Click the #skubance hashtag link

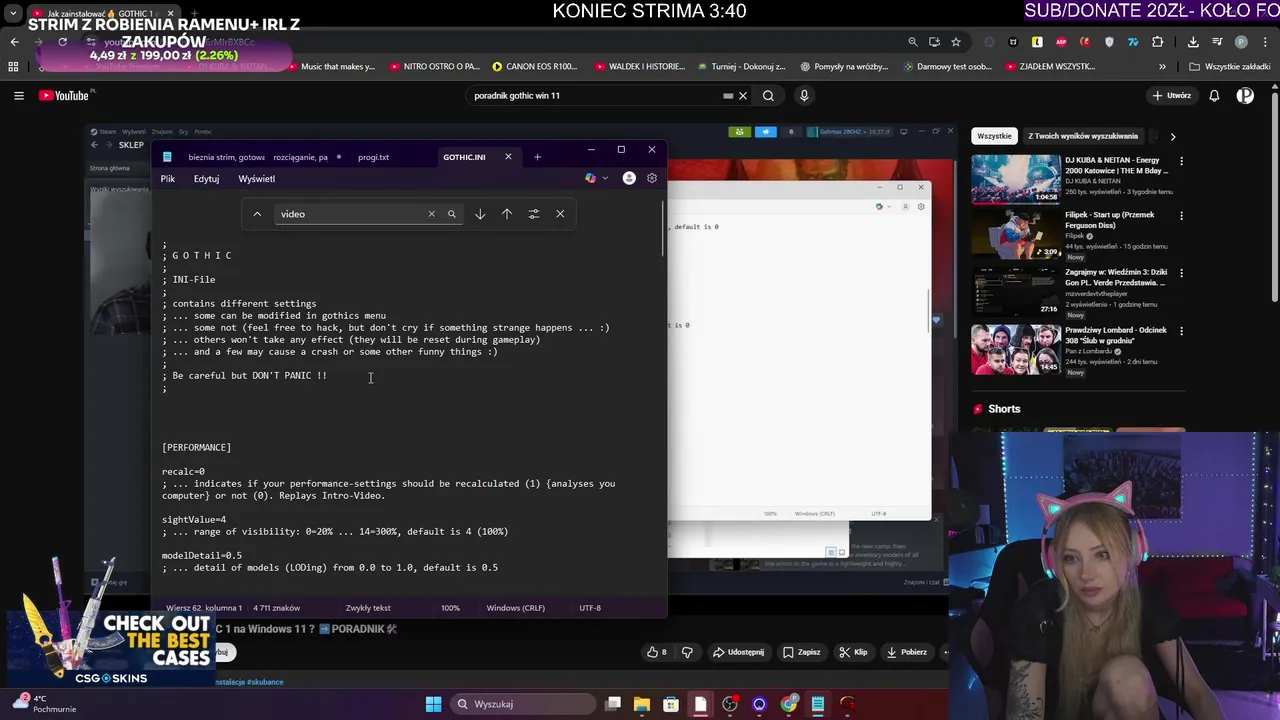(x=265, y=682)
